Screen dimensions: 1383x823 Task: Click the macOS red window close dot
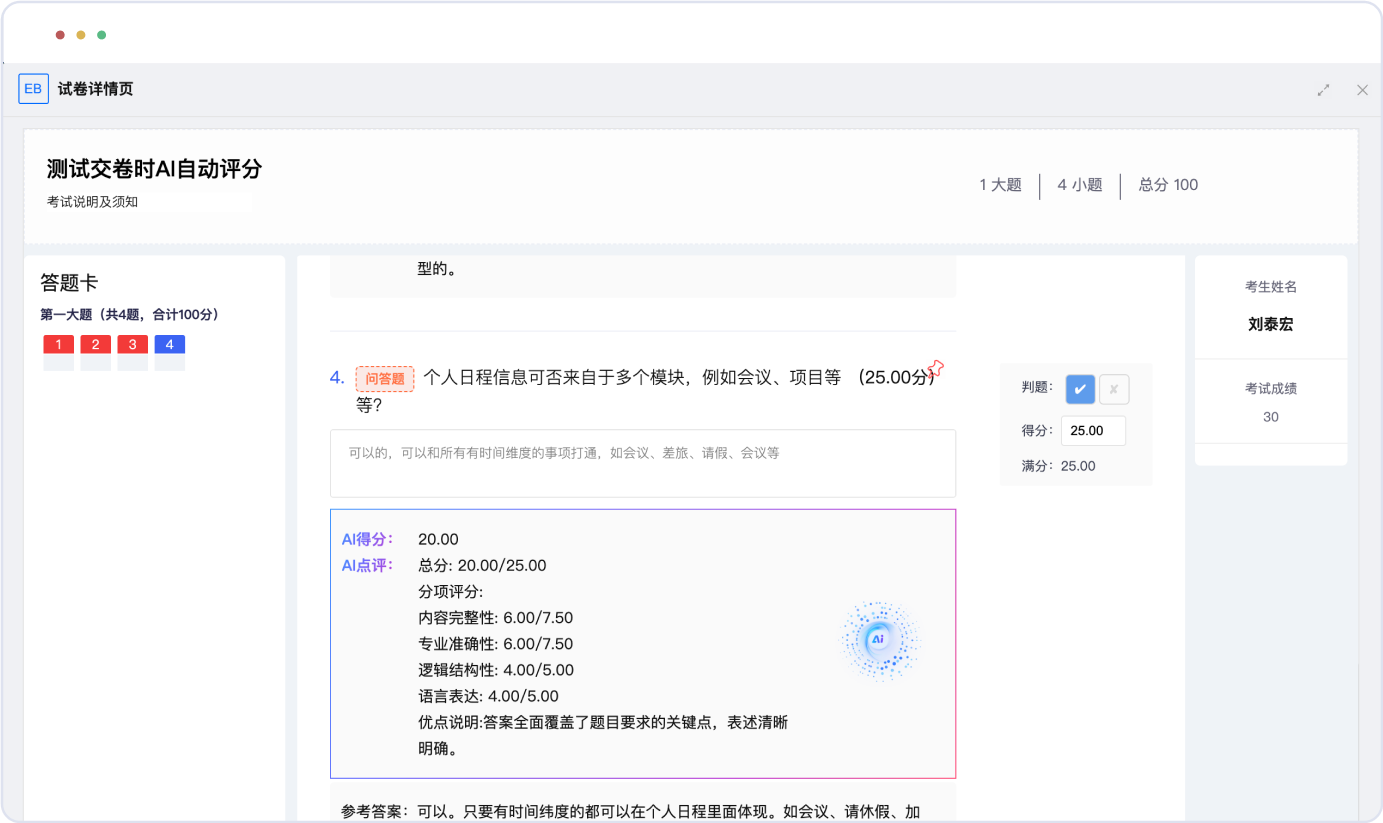(60, 35)
